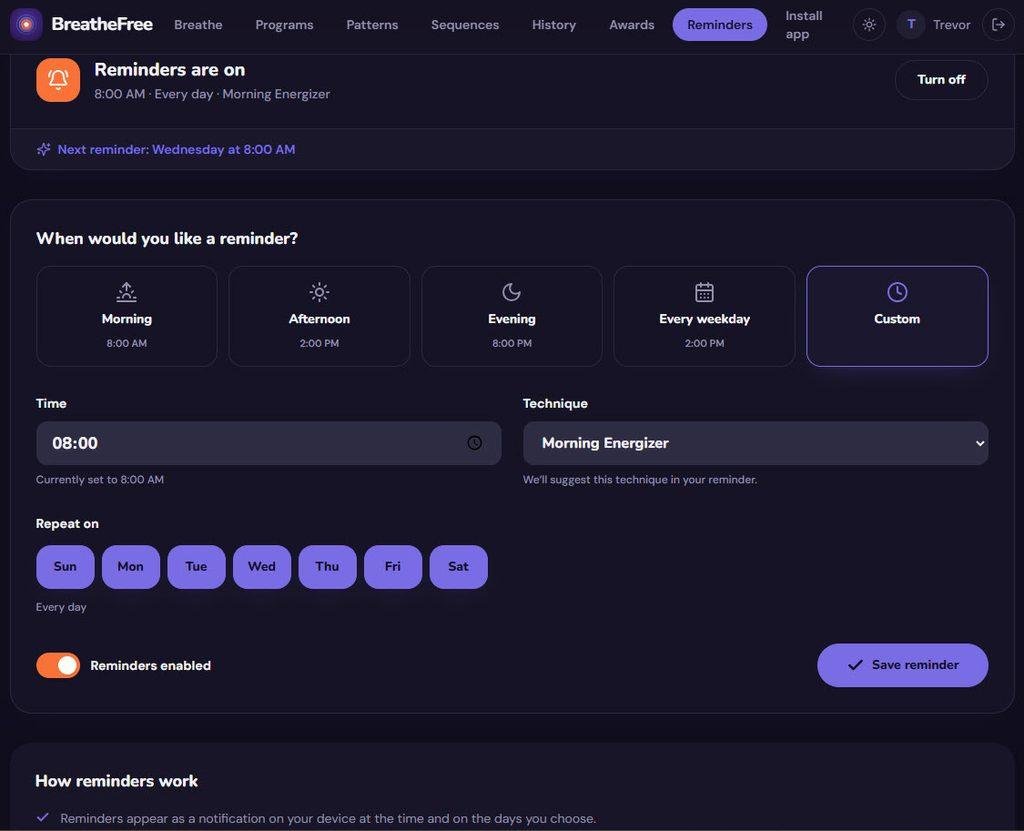Choose the Evening moon preset
The image size is (1024, 831).
[511, 316]
